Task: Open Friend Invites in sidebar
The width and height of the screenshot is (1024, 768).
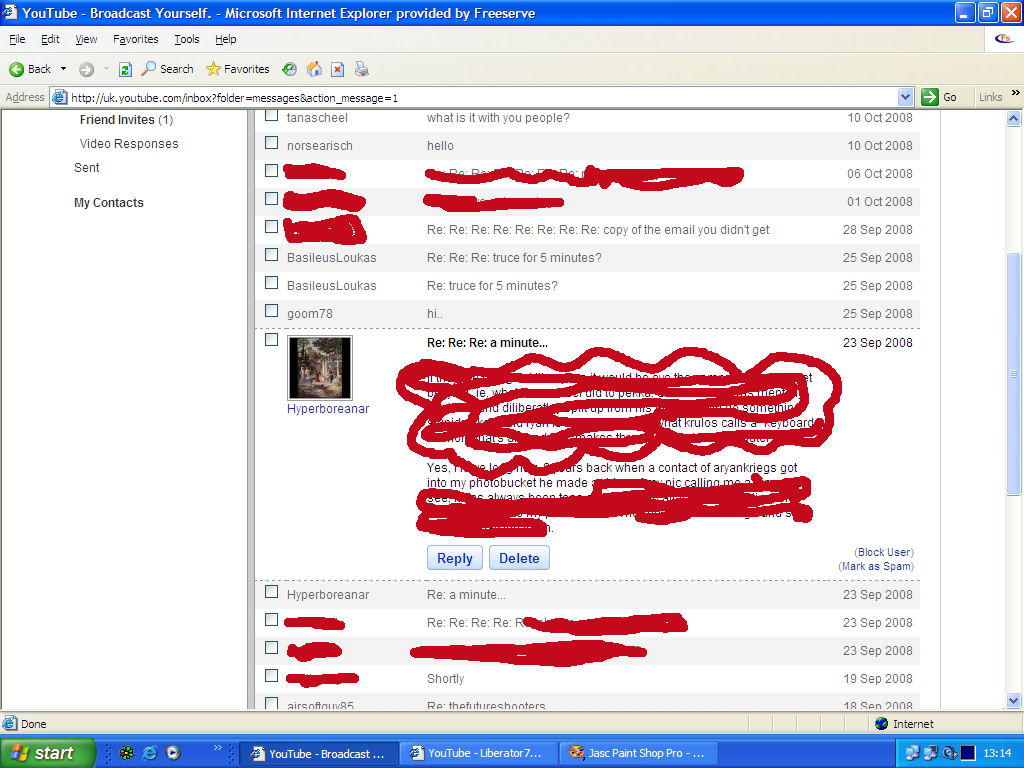Action: (126, 120)
